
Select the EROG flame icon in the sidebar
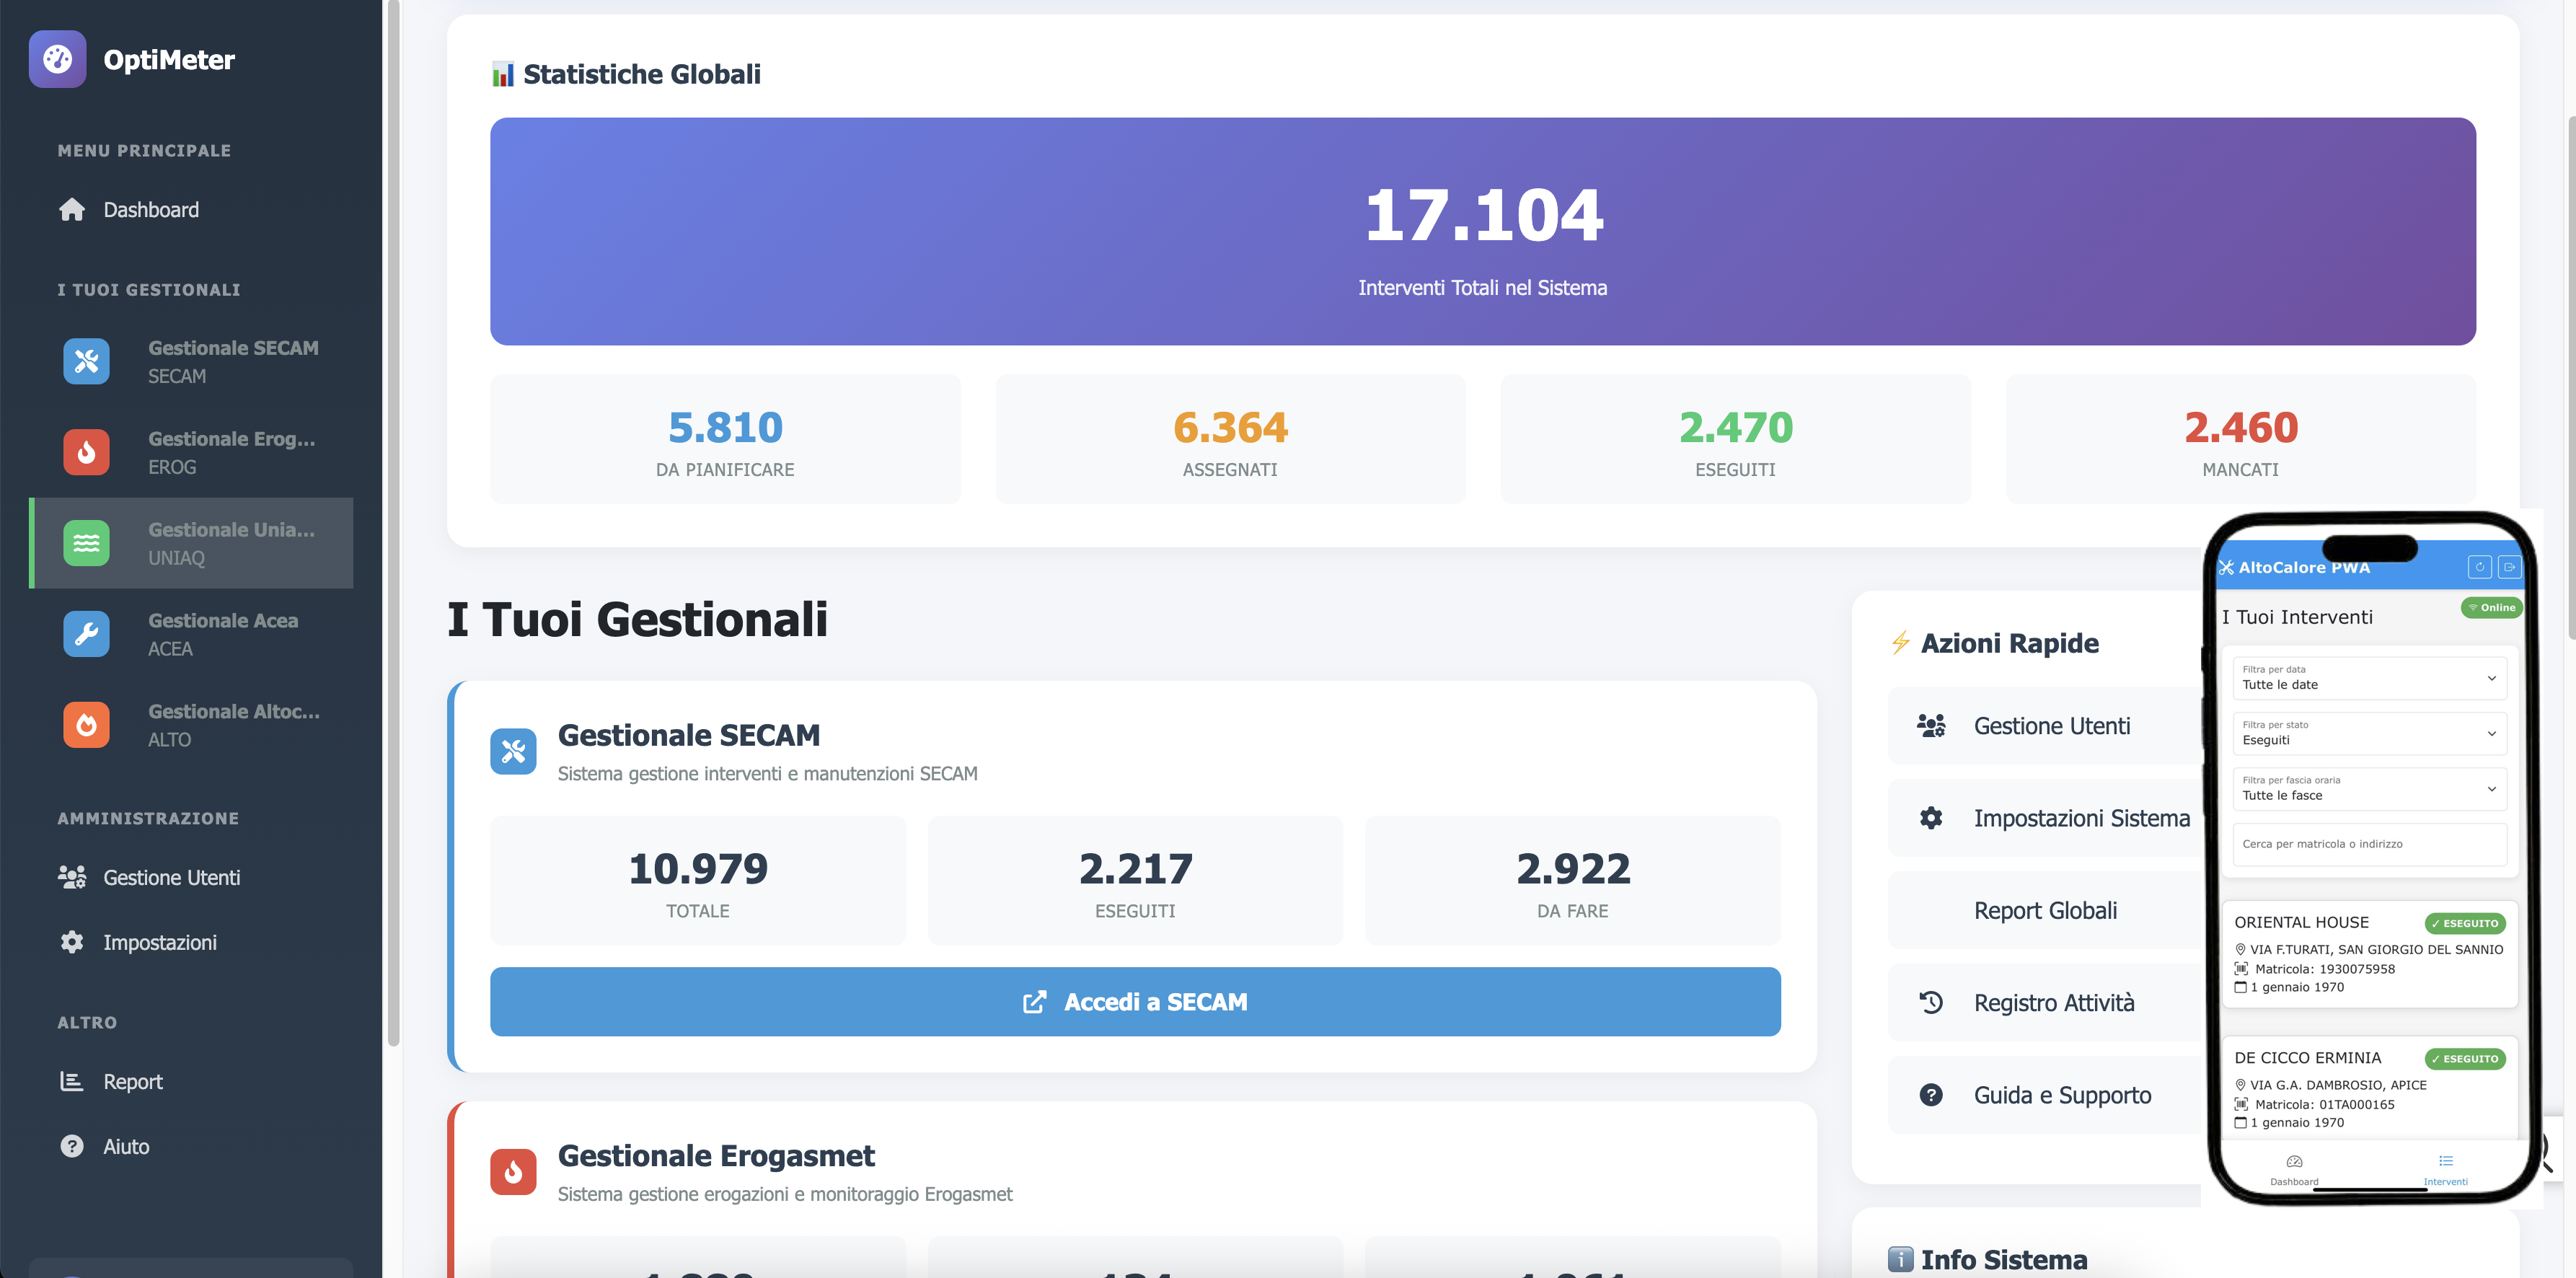pyautogui.click(x=87, y=452)
